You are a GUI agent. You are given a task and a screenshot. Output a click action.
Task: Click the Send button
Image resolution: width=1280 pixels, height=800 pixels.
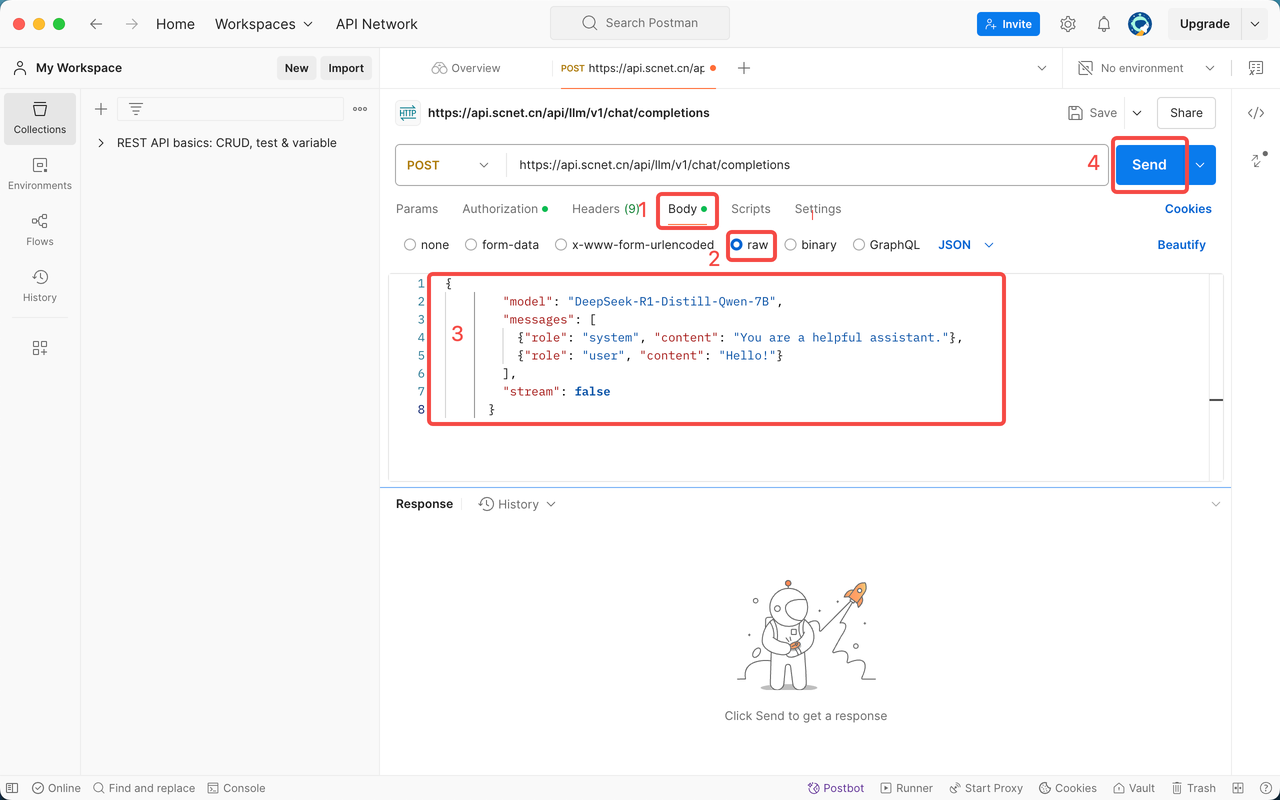(1148, 165)
